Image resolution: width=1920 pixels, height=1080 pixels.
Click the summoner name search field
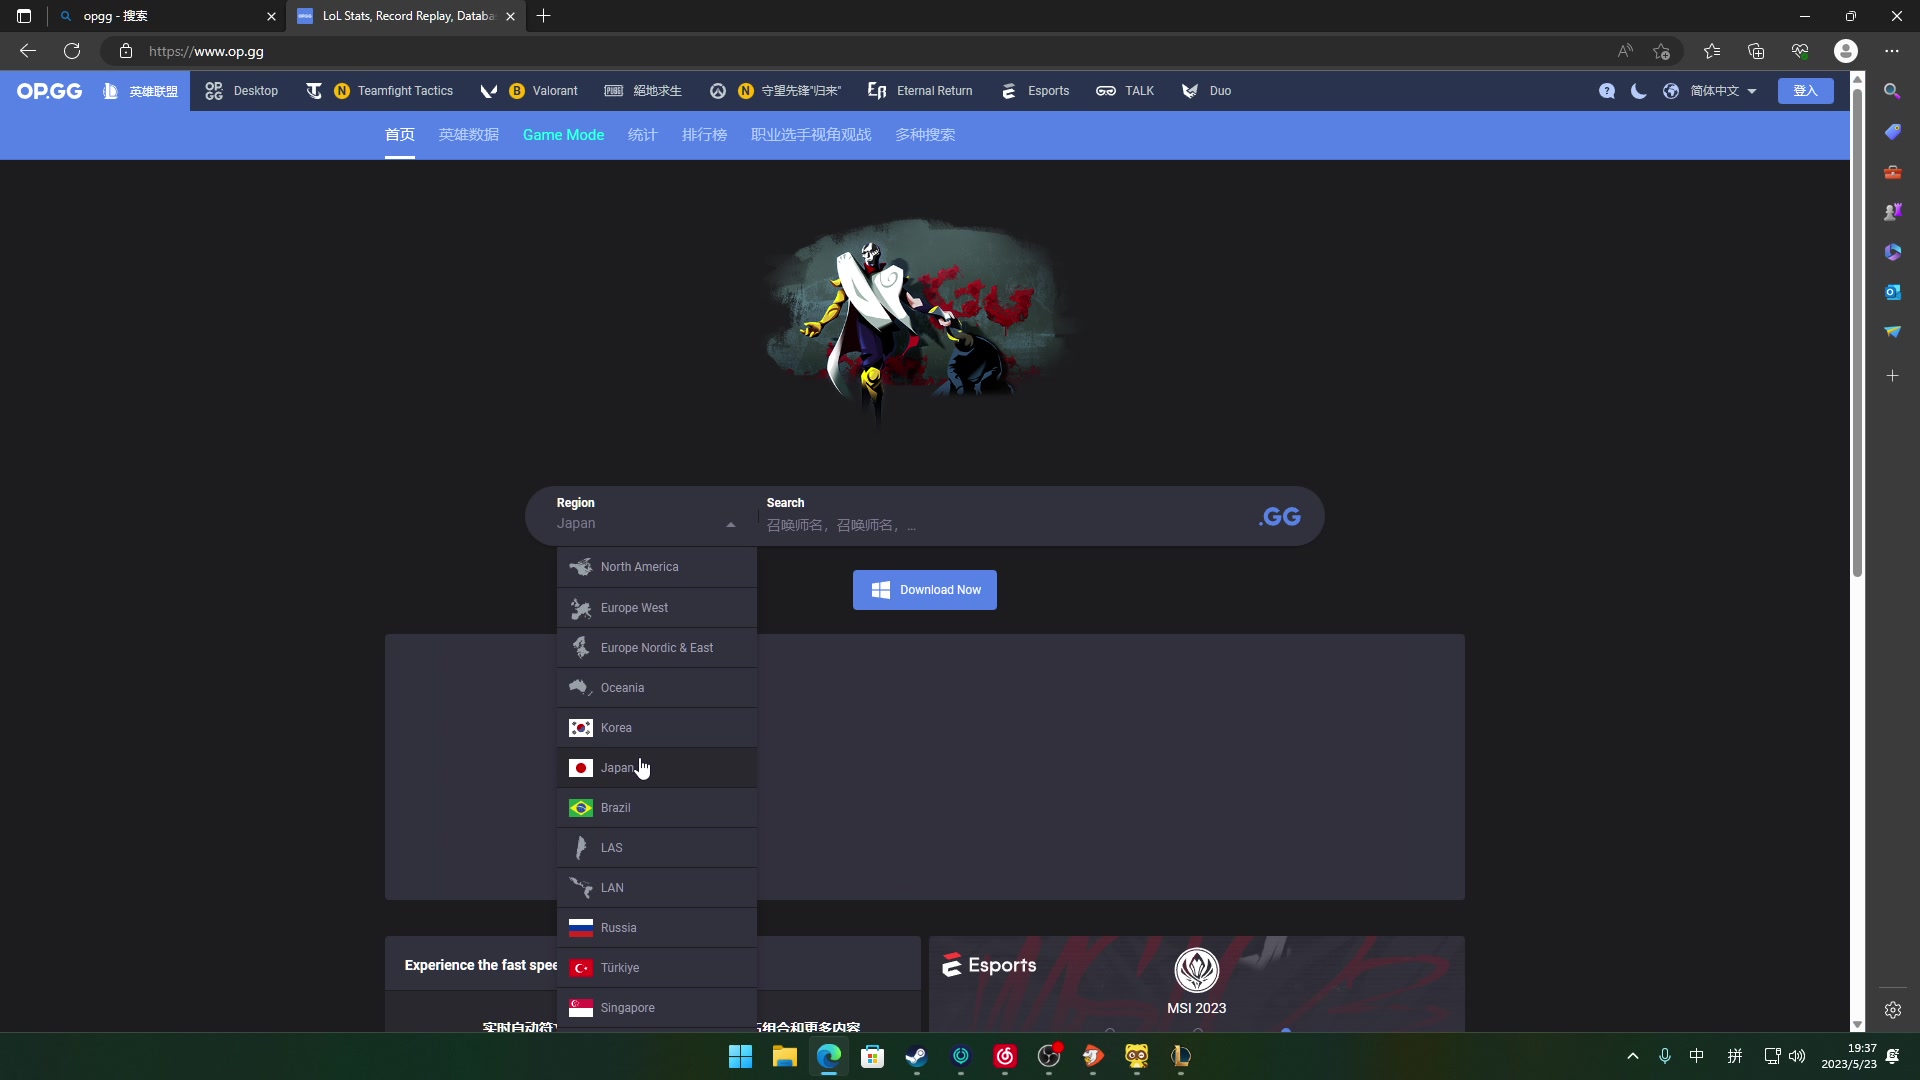coord(1000,525)
